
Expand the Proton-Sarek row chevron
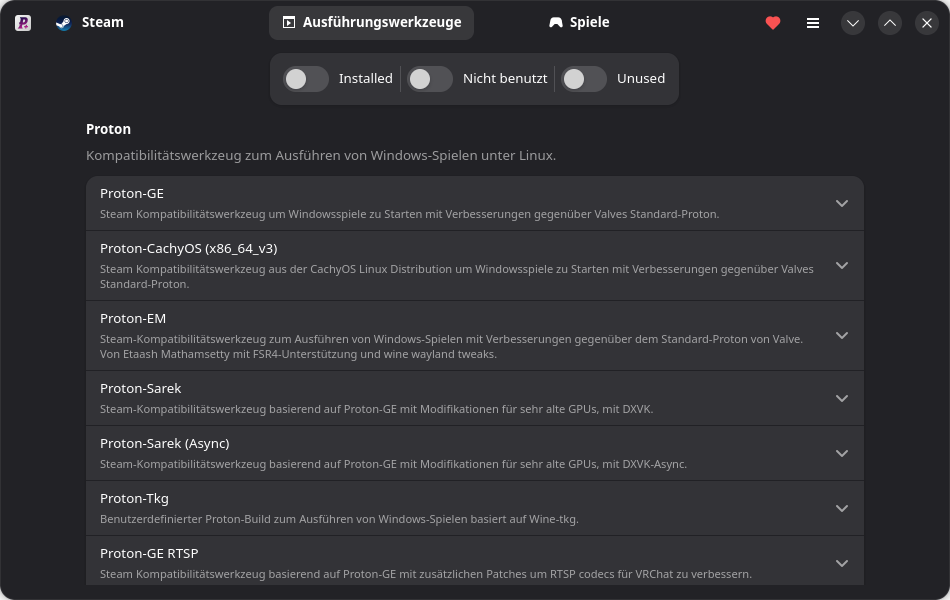[842, 398]
